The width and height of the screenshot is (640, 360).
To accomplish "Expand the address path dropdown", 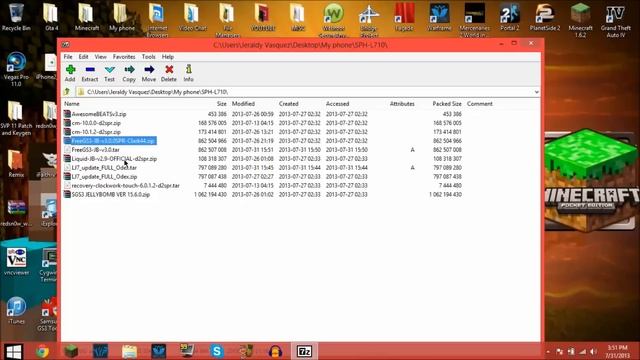I will pos(536,92).
